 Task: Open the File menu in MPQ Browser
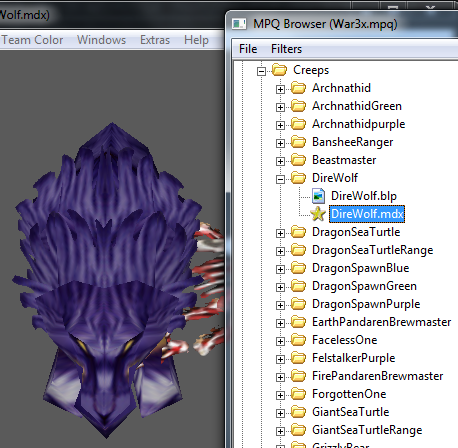coord(248,49)
